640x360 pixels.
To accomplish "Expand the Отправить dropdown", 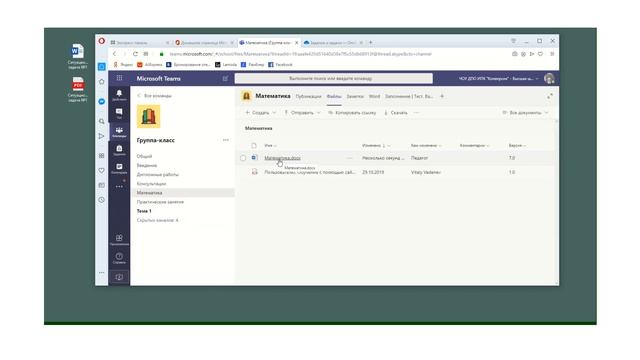I will pyautogui.click(x=302, y=113).
